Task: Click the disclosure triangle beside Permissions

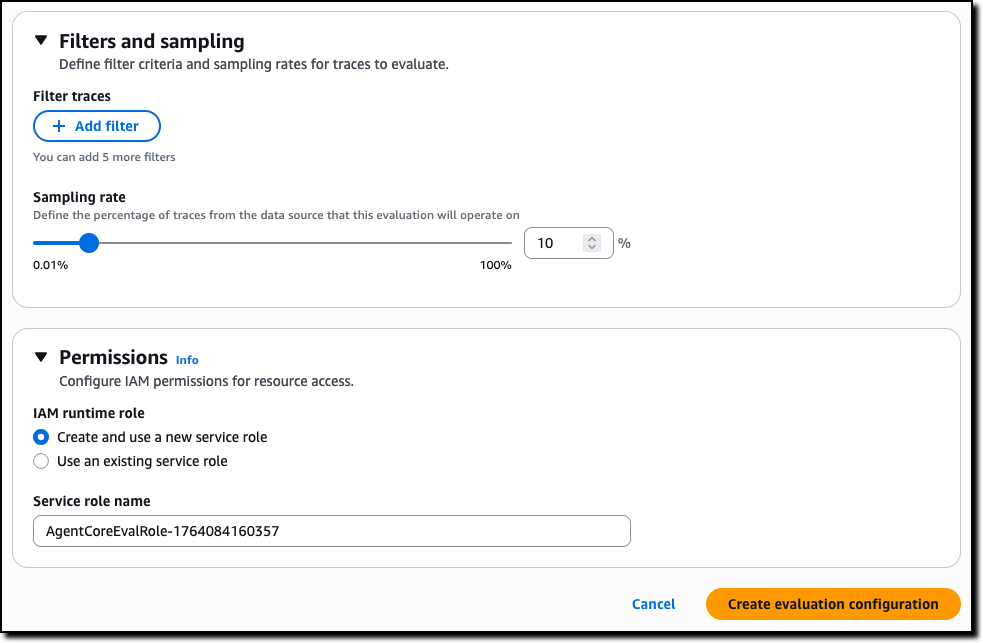Action: (x=40, y=357)
